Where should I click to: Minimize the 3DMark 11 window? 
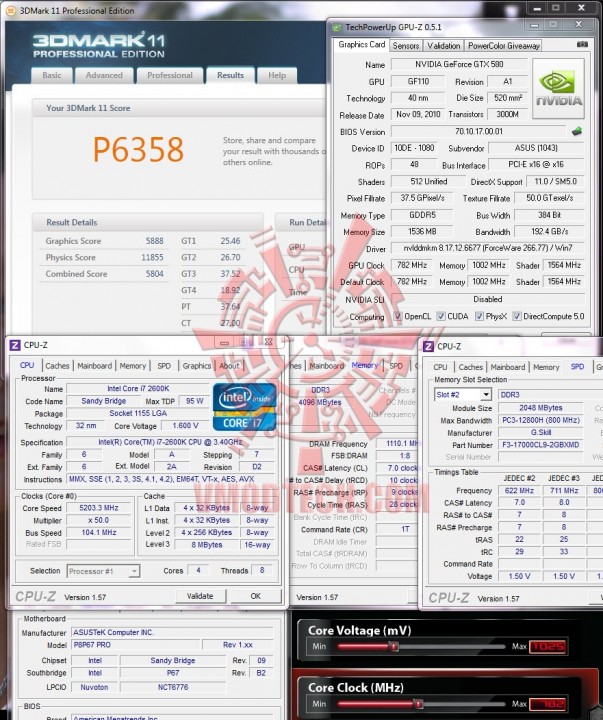tap(537, 8)
